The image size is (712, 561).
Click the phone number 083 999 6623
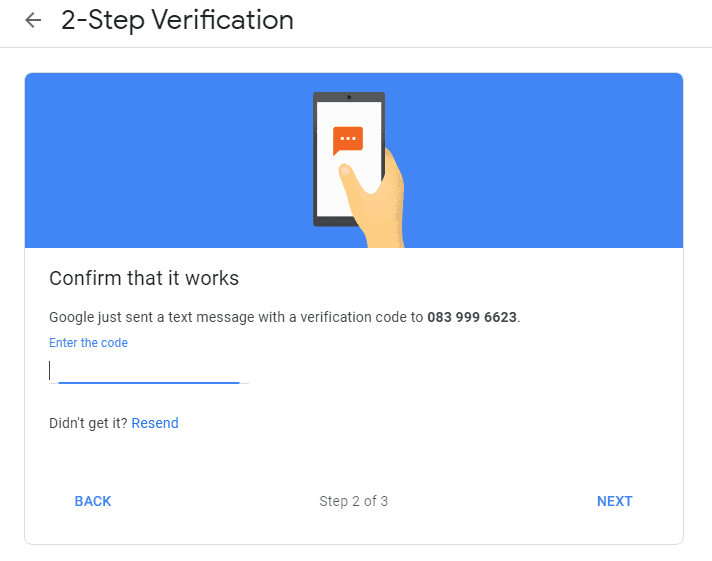[472, 317]
